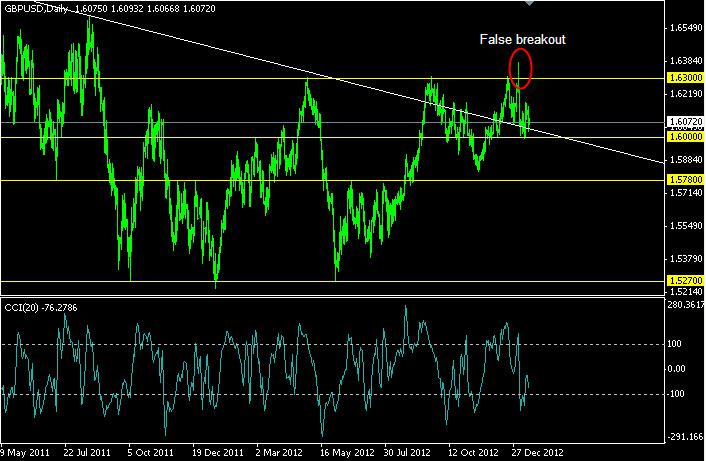The width and height of the screenshot is (706, 461).
Task: Select the yellow 1.52700 price level tag
Action: click(x=685, y=280)
